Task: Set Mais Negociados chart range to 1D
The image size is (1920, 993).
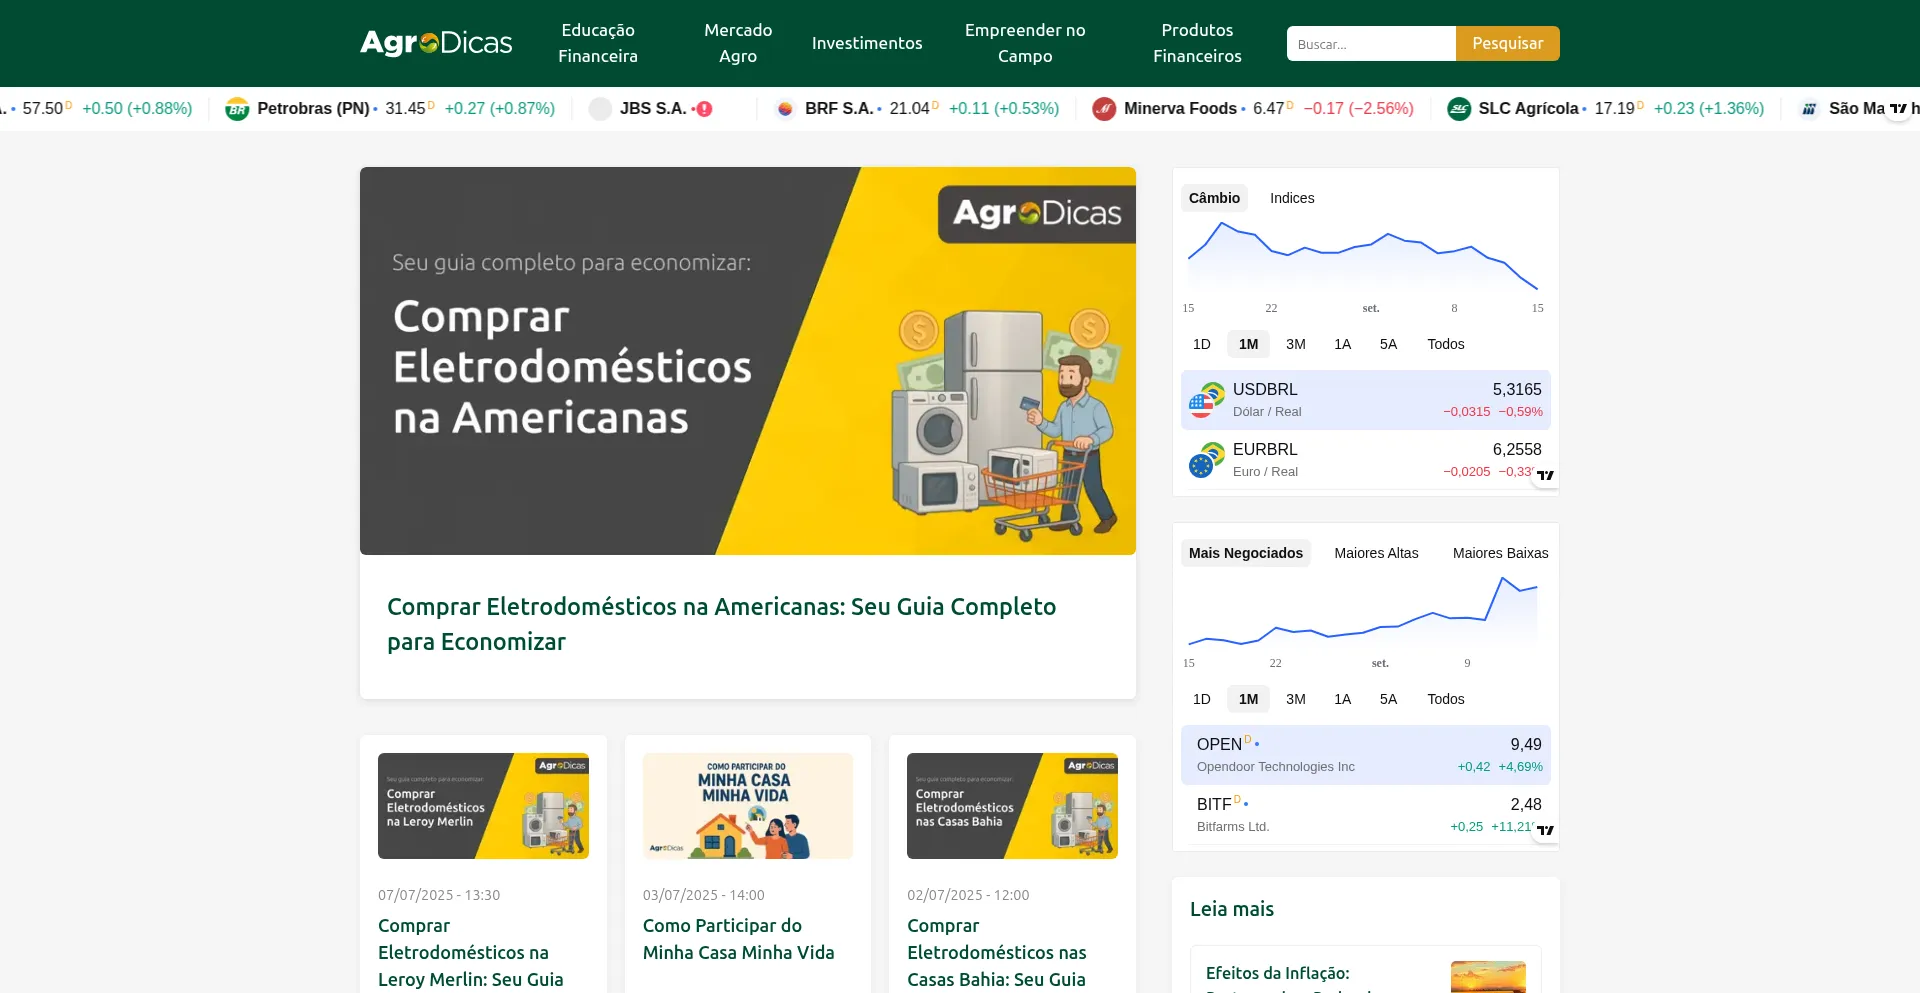Action: (x=1202, y=699)
